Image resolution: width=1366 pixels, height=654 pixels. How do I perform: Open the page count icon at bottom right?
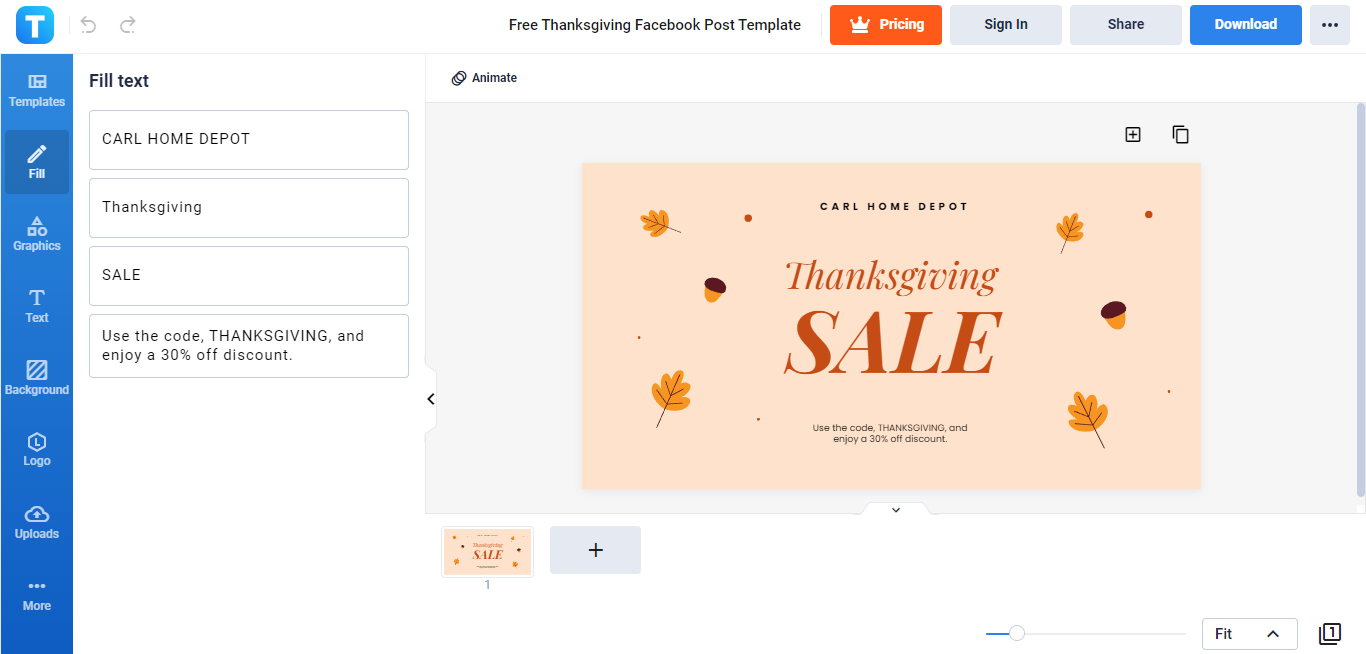point(1329,633)
